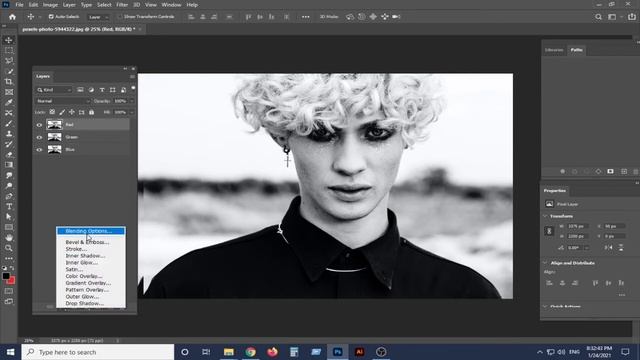Click Load path as selection icon in Paths panel
Image resolution: width=640 pixels, height=360 pixels.
click(587, 172)
